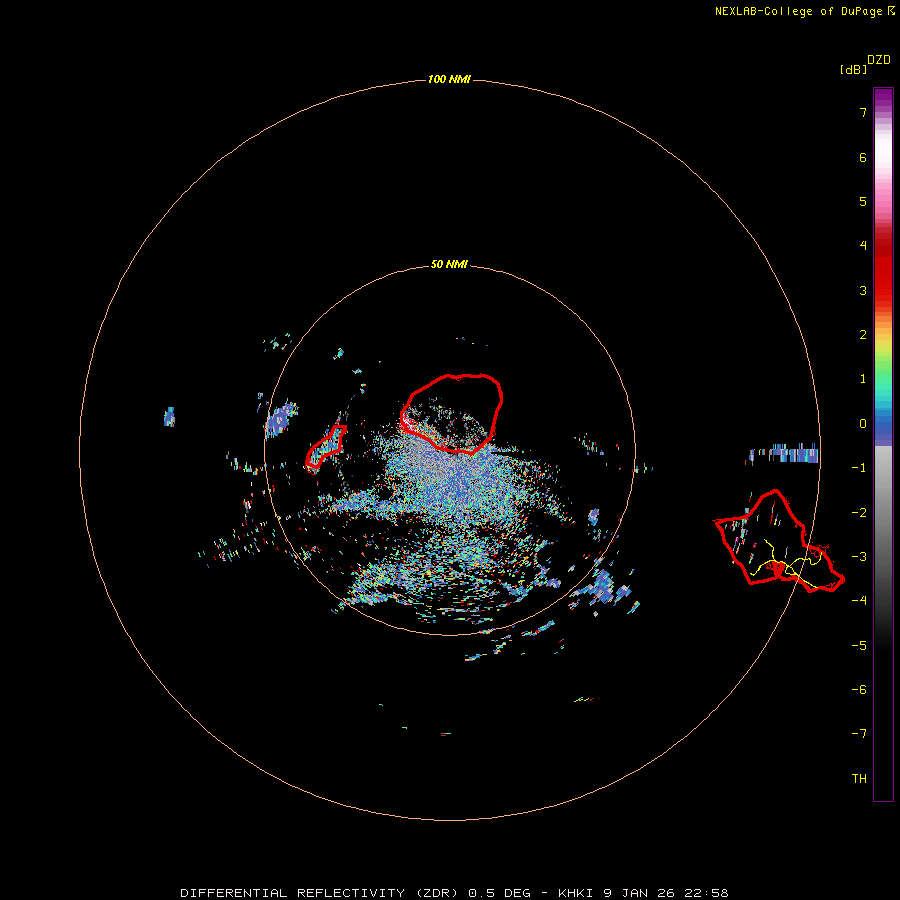Click the -7 value on the color scale
Viewport: 900px width, 900px height.
click(x=859, y=734)
